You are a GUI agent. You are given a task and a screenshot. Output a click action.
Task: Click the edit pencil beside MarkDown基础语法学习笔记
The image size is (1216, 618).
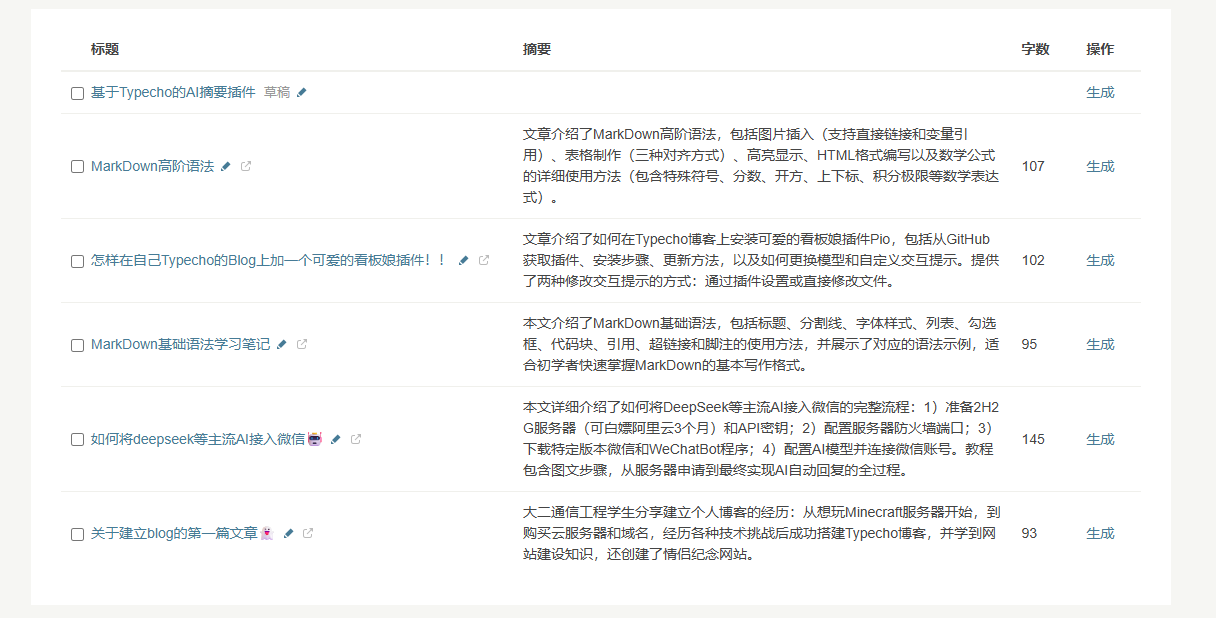[x=282, y=344]
